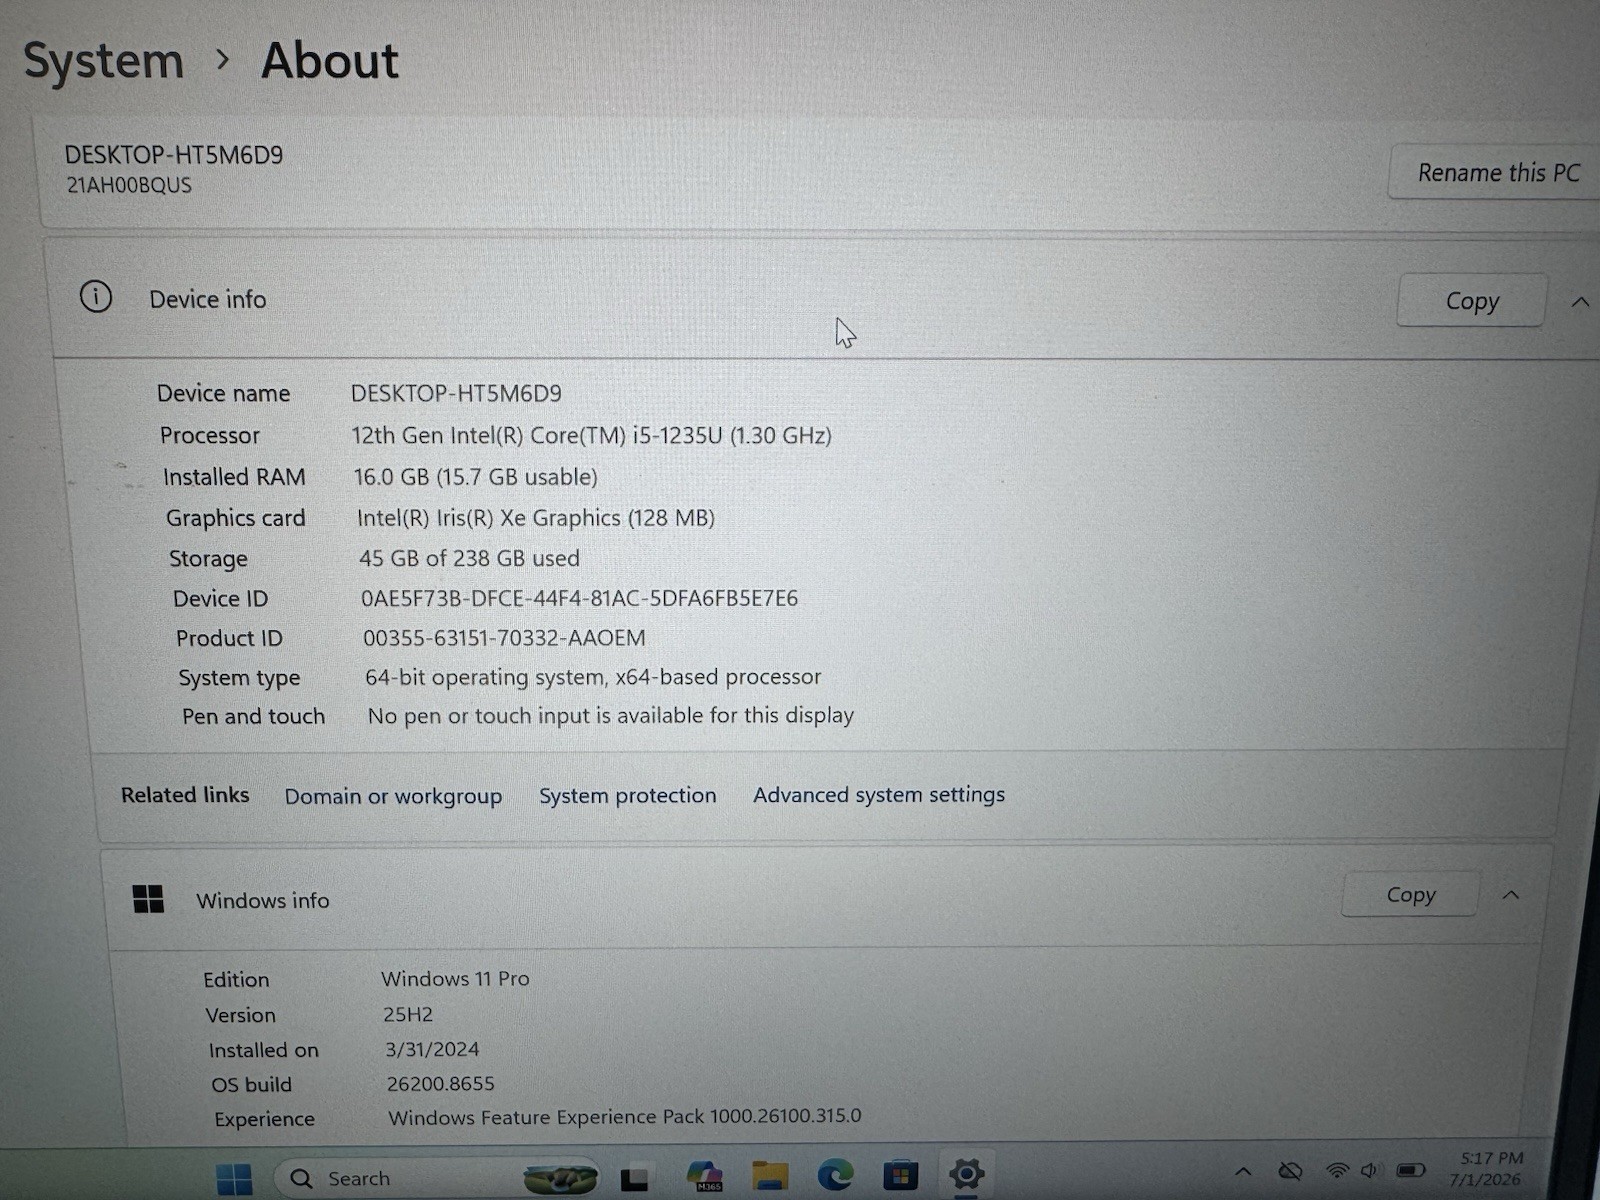The image size is (1600, 1200).
Task: Open Microsoft Store from the taskbar
Action: [x=900, y=1175]
